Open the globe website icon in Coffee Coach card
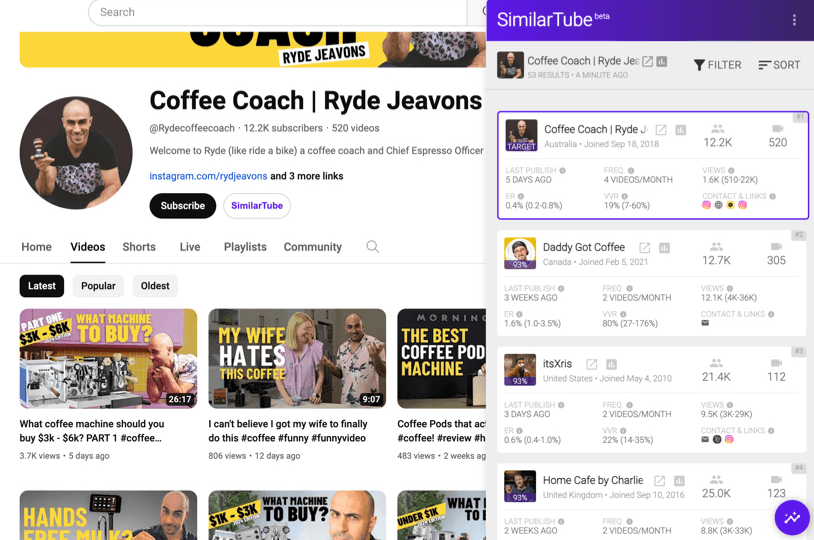The width and height of the screenshot is (814, 540). tap(718, 205)
